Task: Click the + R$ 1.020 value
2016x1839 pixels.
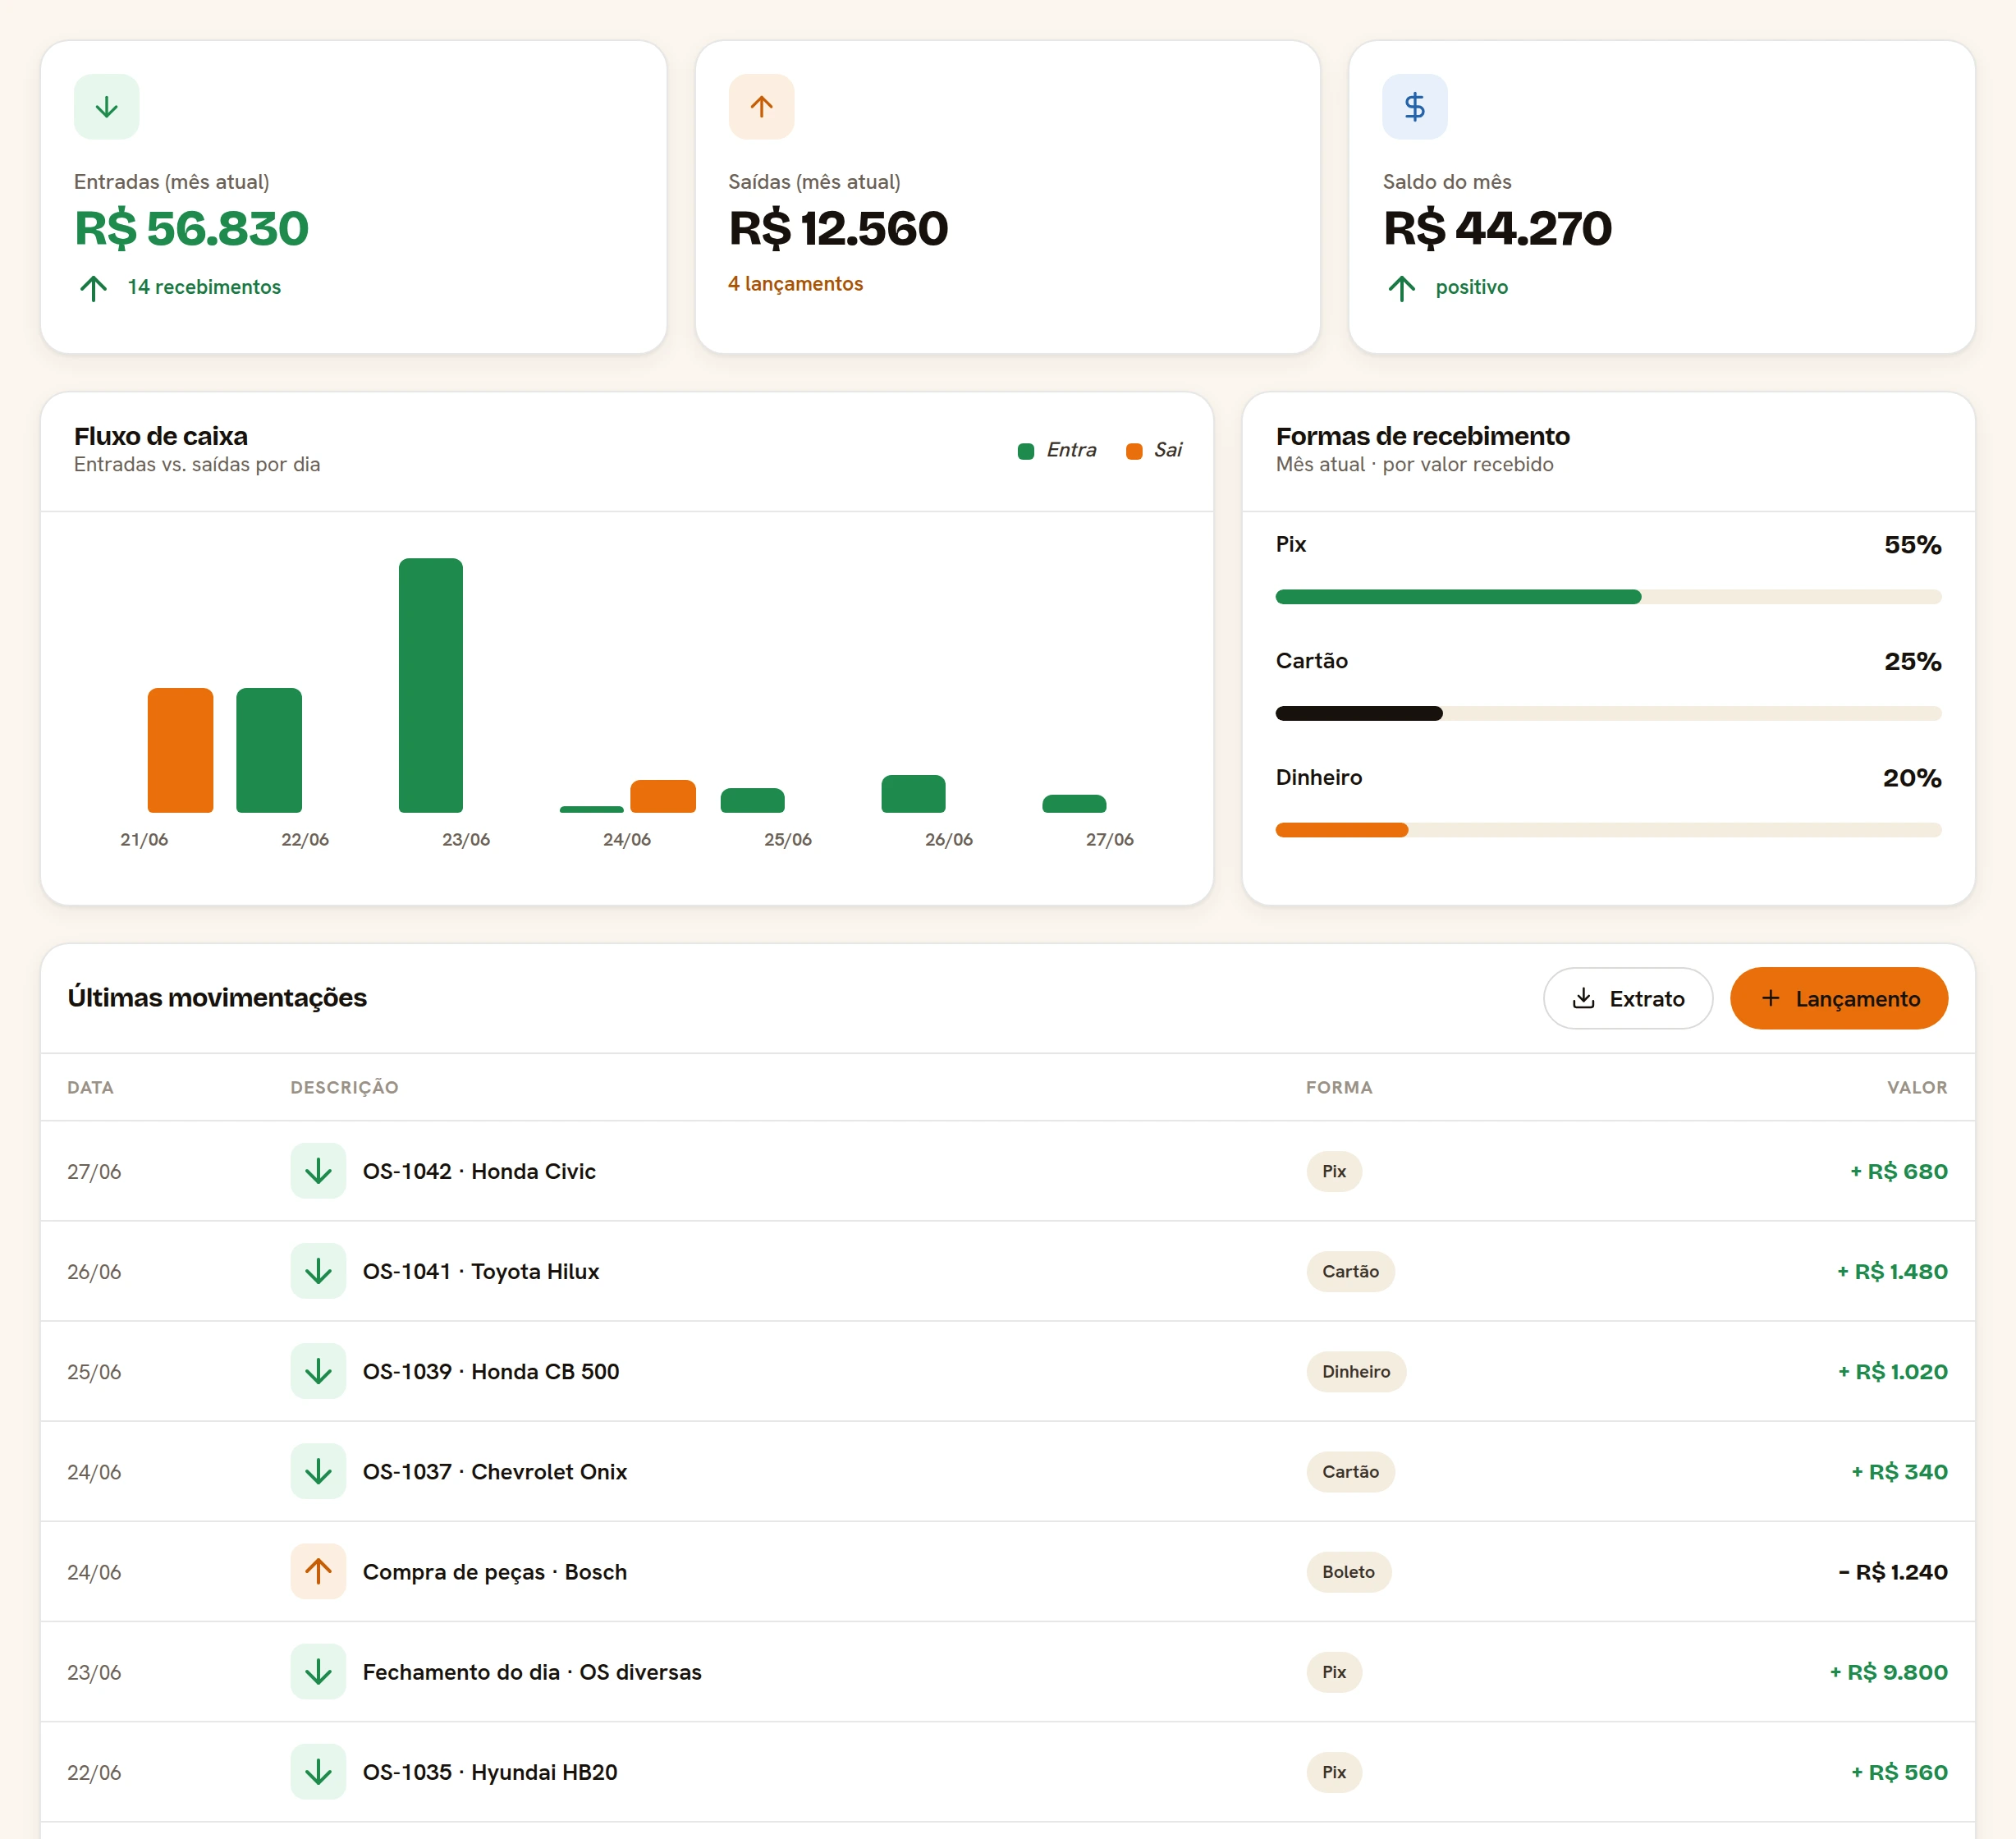Action: click(1892, 1371)
